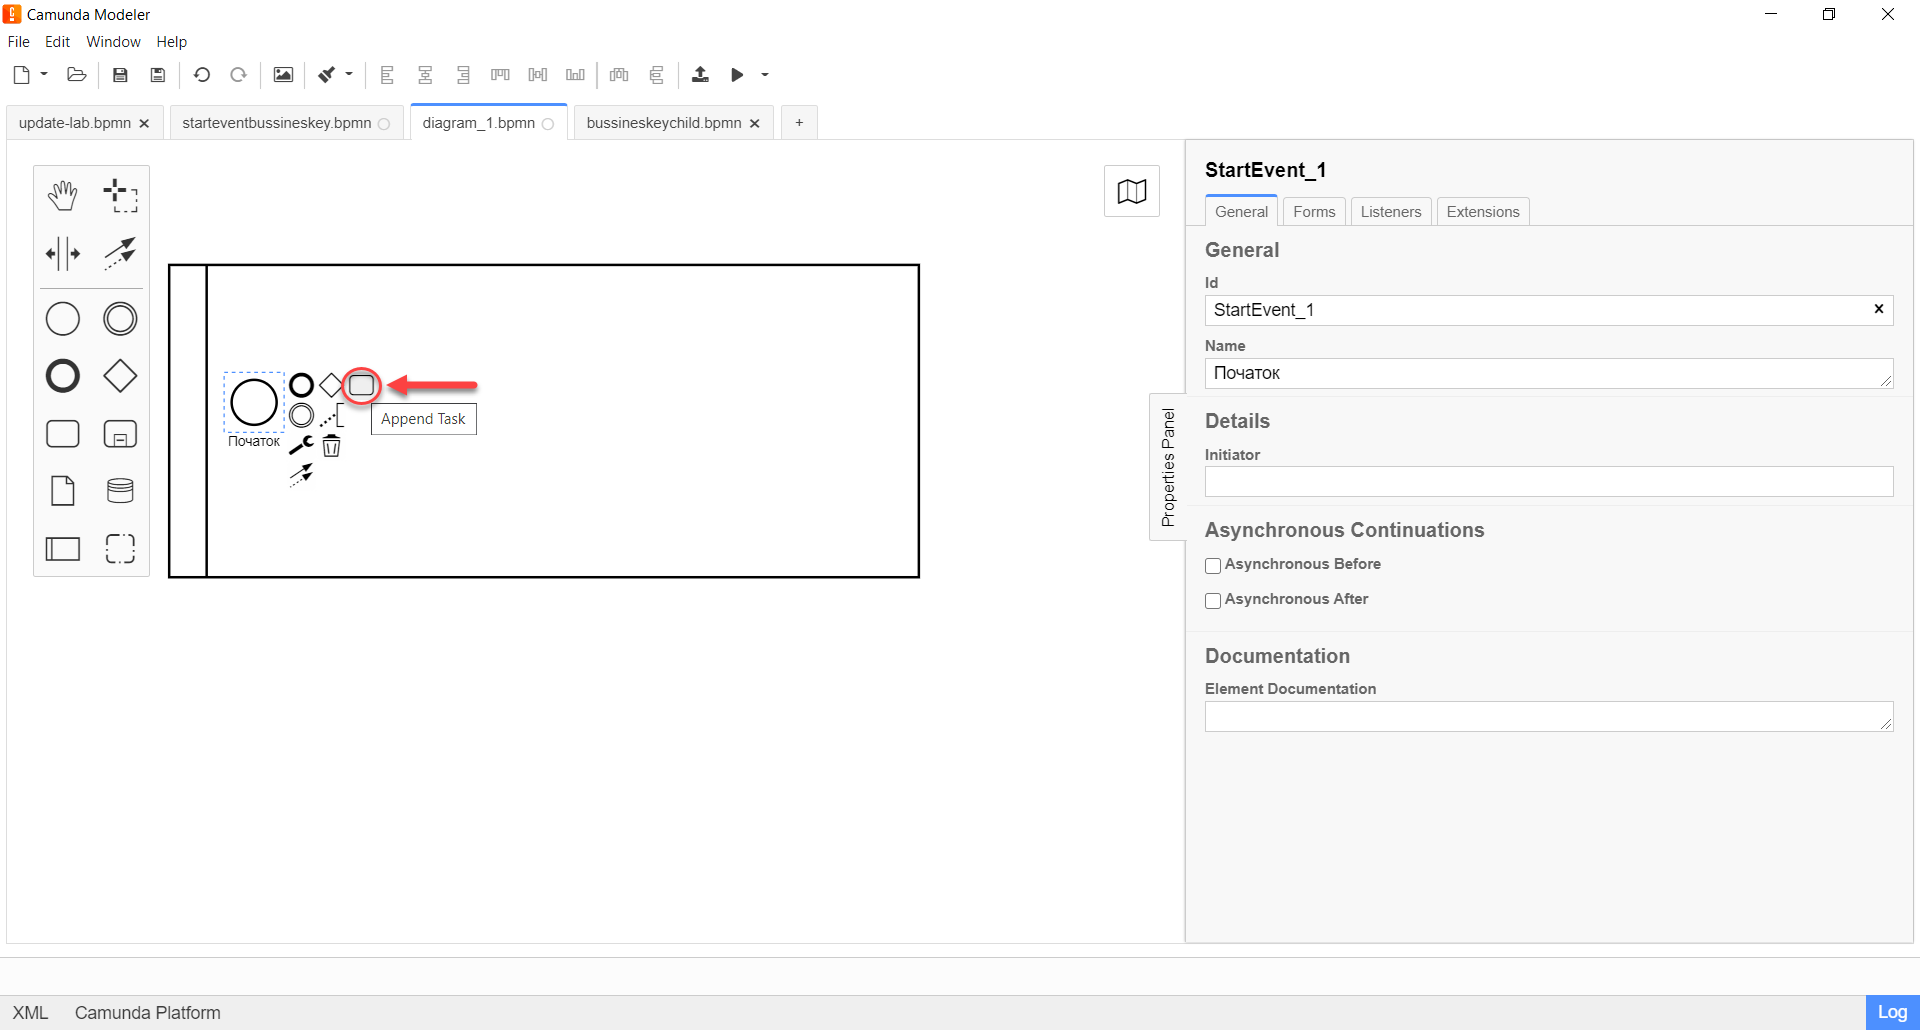
Task: Deploy current diagram with upload icon
Action: (x=700, y=75)
